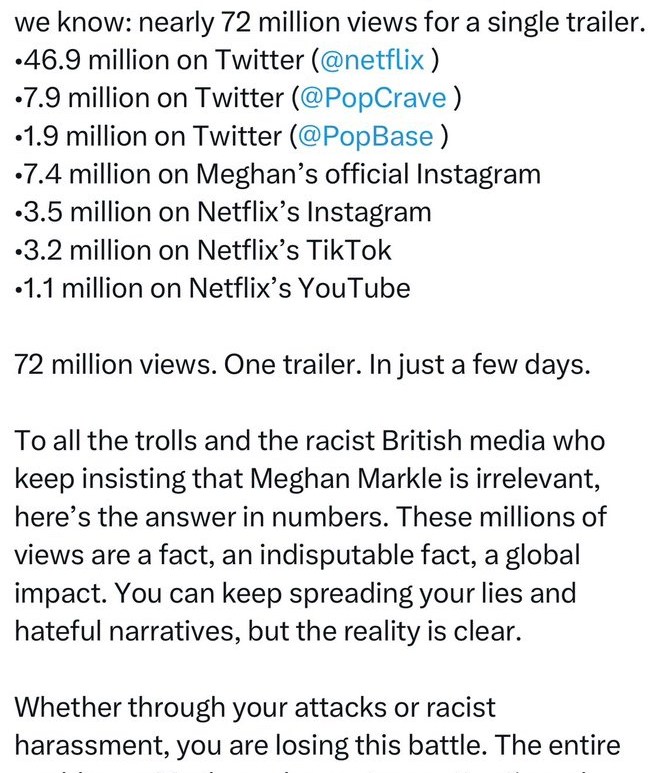Viewport: 666px width, 773px height.
Task: Click the '3.5 million on Netflix's Instagram' line
Action: 225,212
